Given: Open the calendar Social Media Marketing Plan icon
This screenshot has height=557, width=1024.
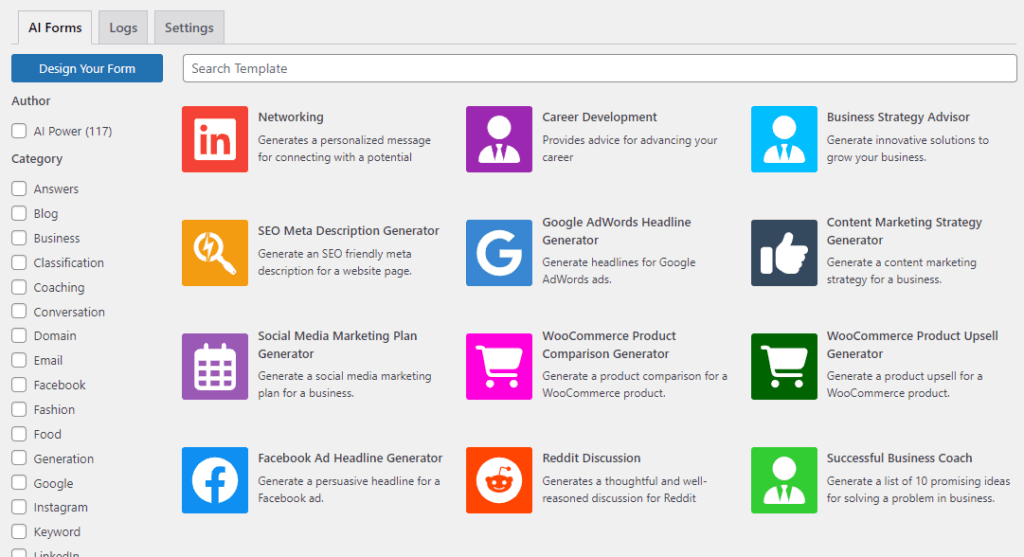Looking at the screenshot, I should (215, 366).
